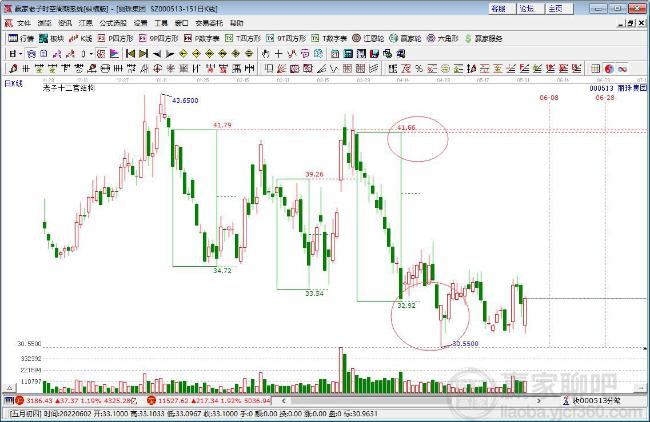The image size is (650, 422).
Task: Open the 江恩 menu
Action: 85,23
